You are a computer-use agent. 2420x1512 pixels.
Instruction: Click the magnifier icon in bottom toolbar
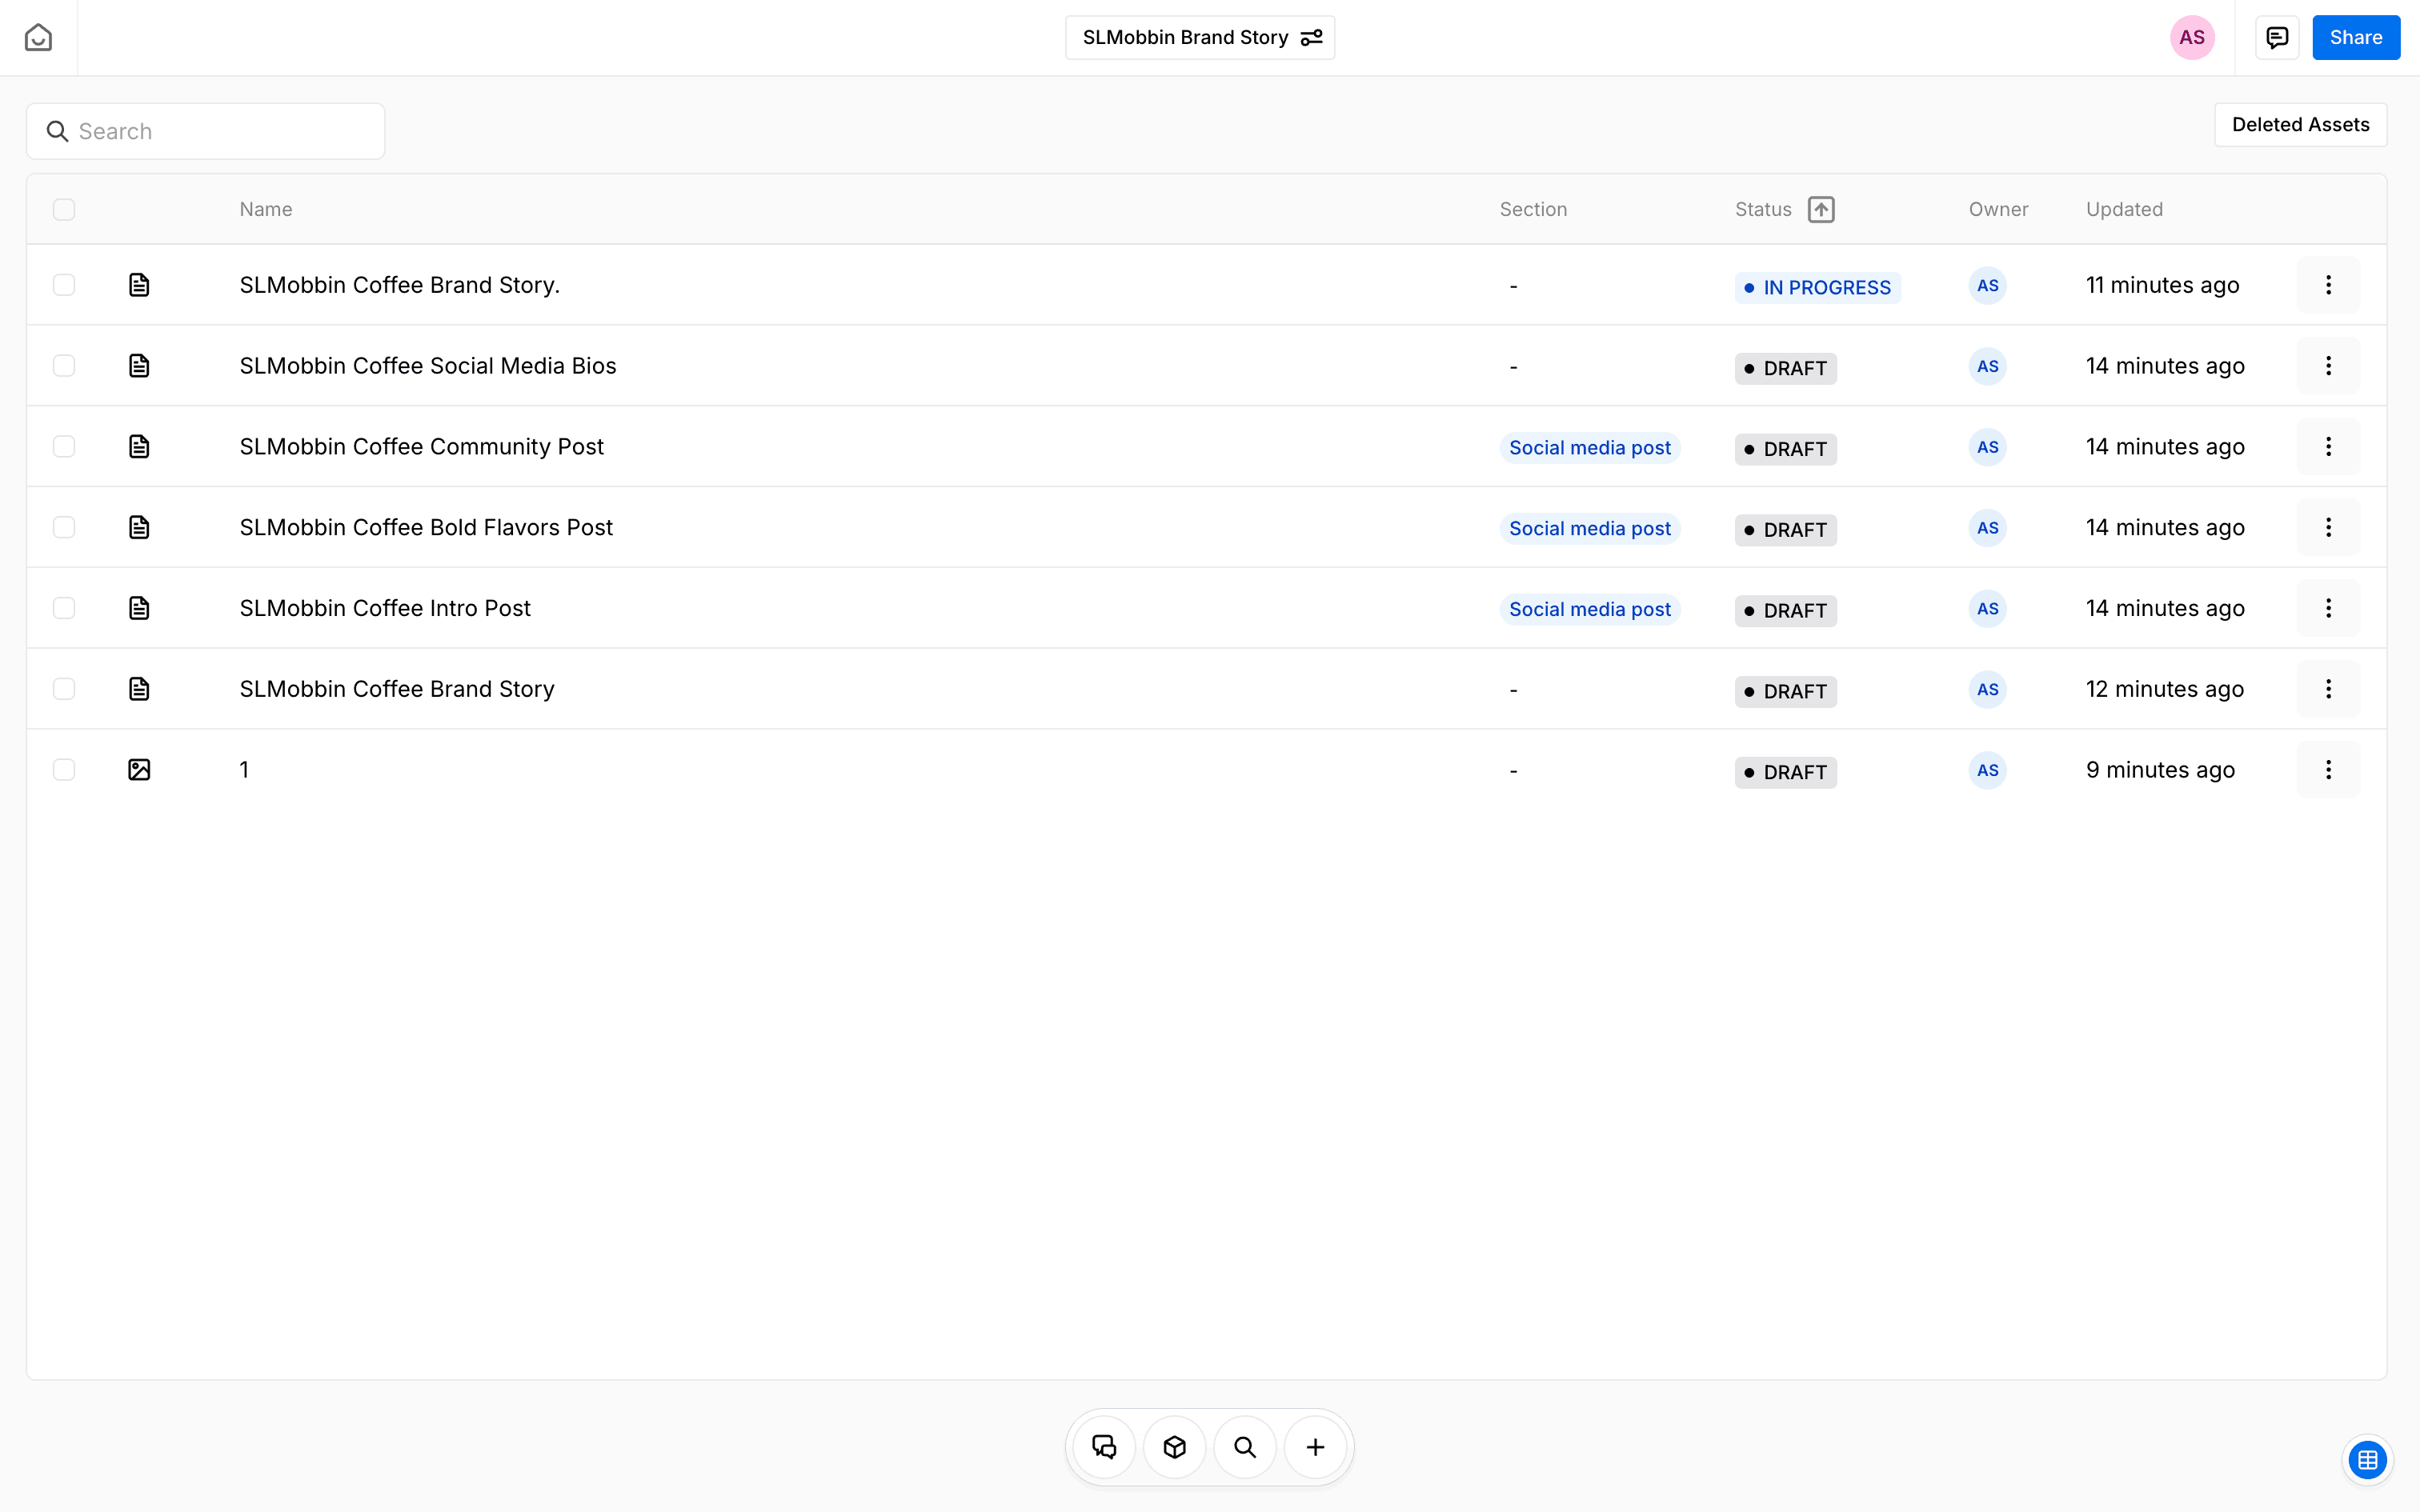point(1245,1447)
